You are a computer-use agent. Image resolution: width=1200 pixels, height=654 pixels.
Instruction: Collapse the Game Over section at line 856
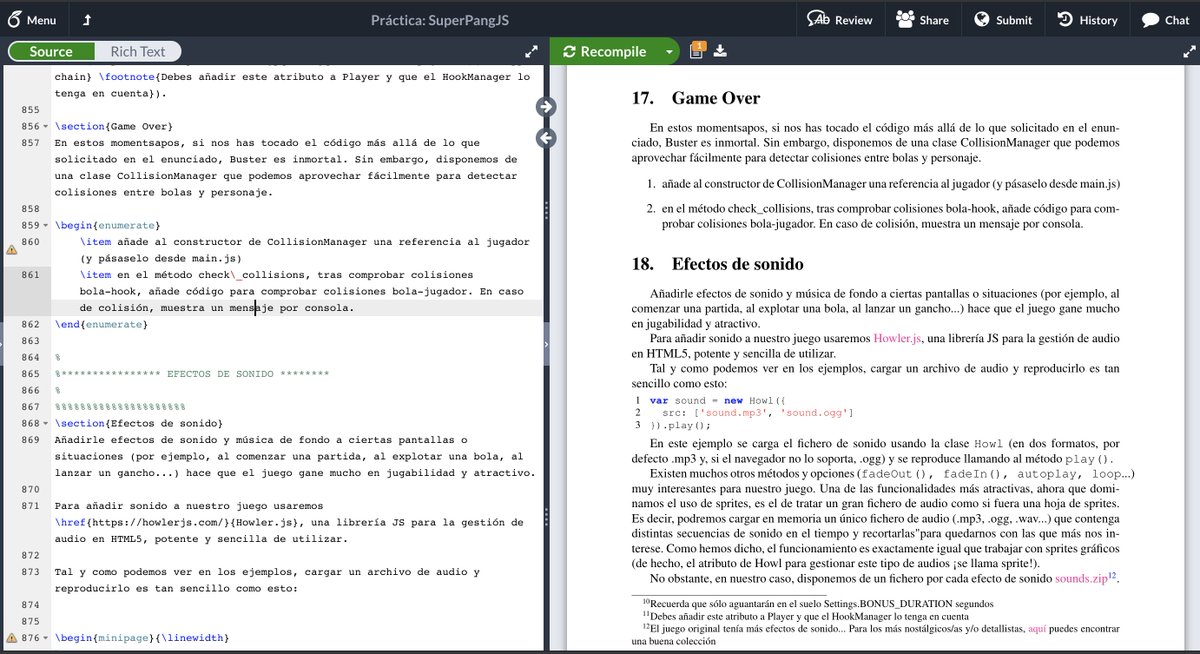click(x=45, y=127)
